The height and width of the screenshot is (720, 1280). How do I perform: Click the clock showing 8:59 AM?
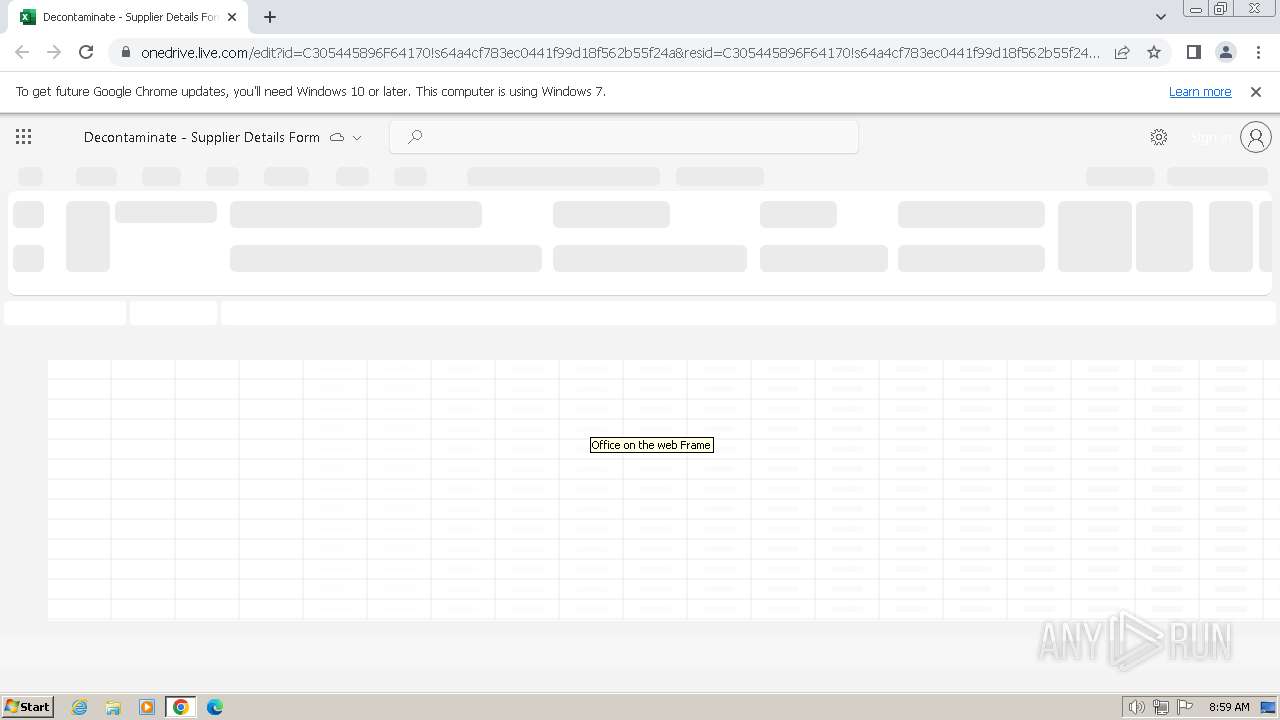(1229, 707)
